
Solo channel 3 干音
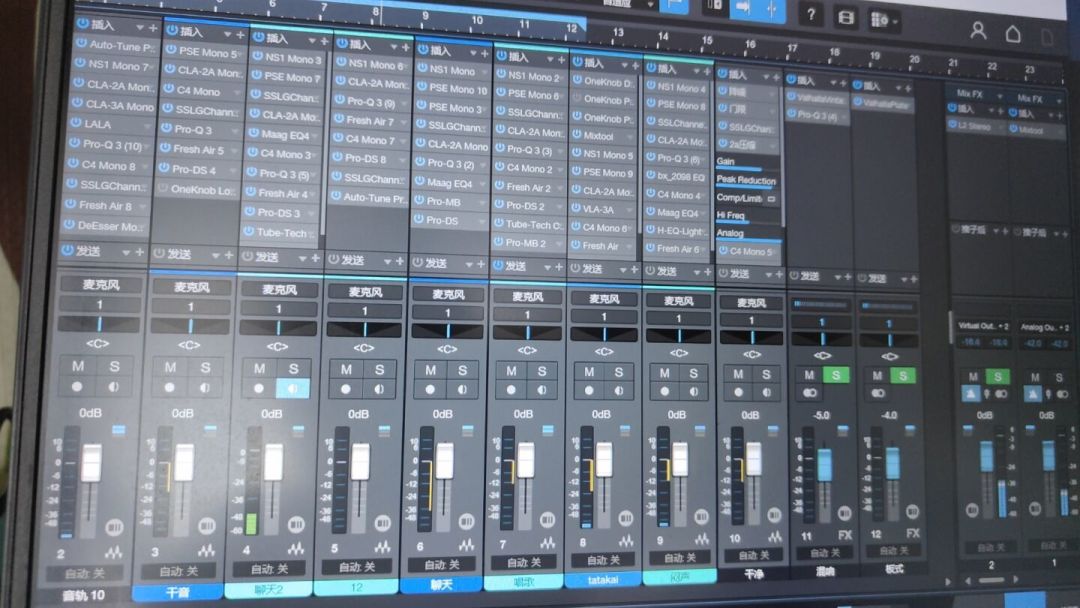[x=205, y=368]
